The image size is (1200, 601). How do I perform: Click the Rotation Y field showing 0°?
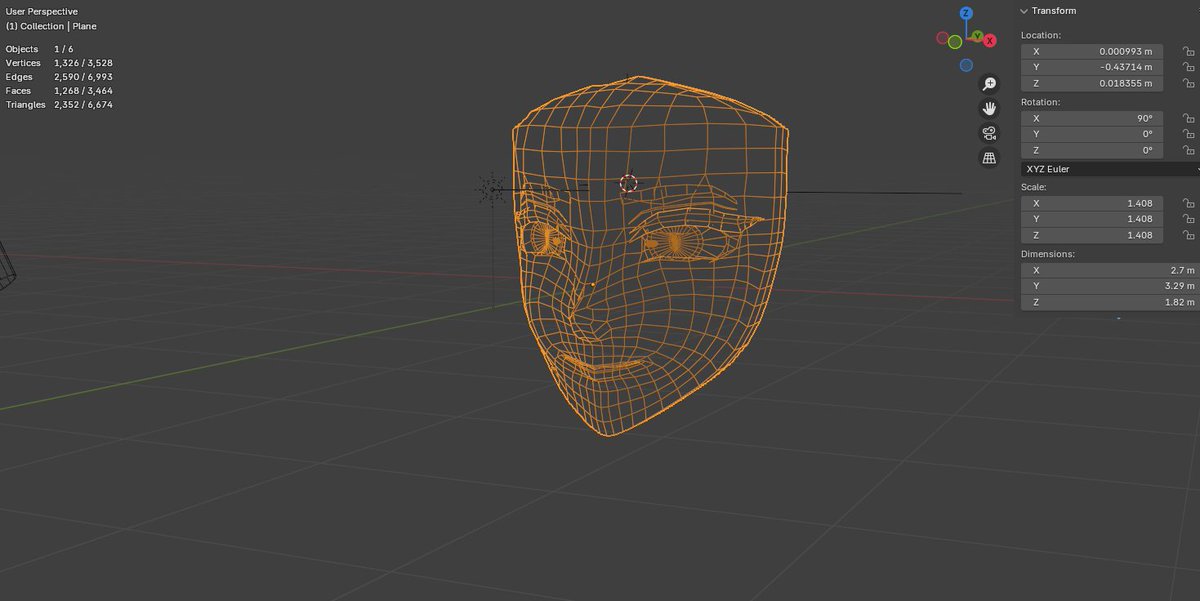pos(1092,134)
